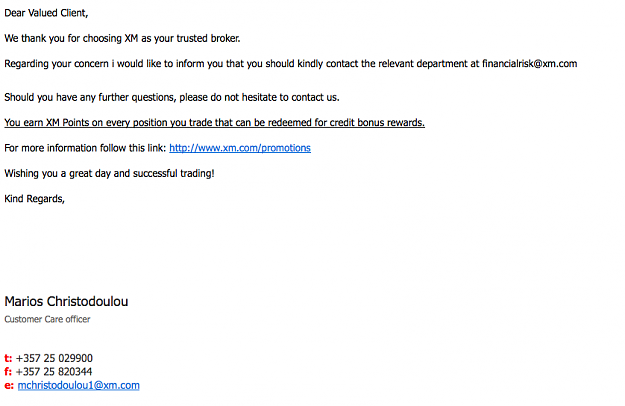
Task: Click the mchristodoulou1@xm.com email link
Action: click(79, 385)
